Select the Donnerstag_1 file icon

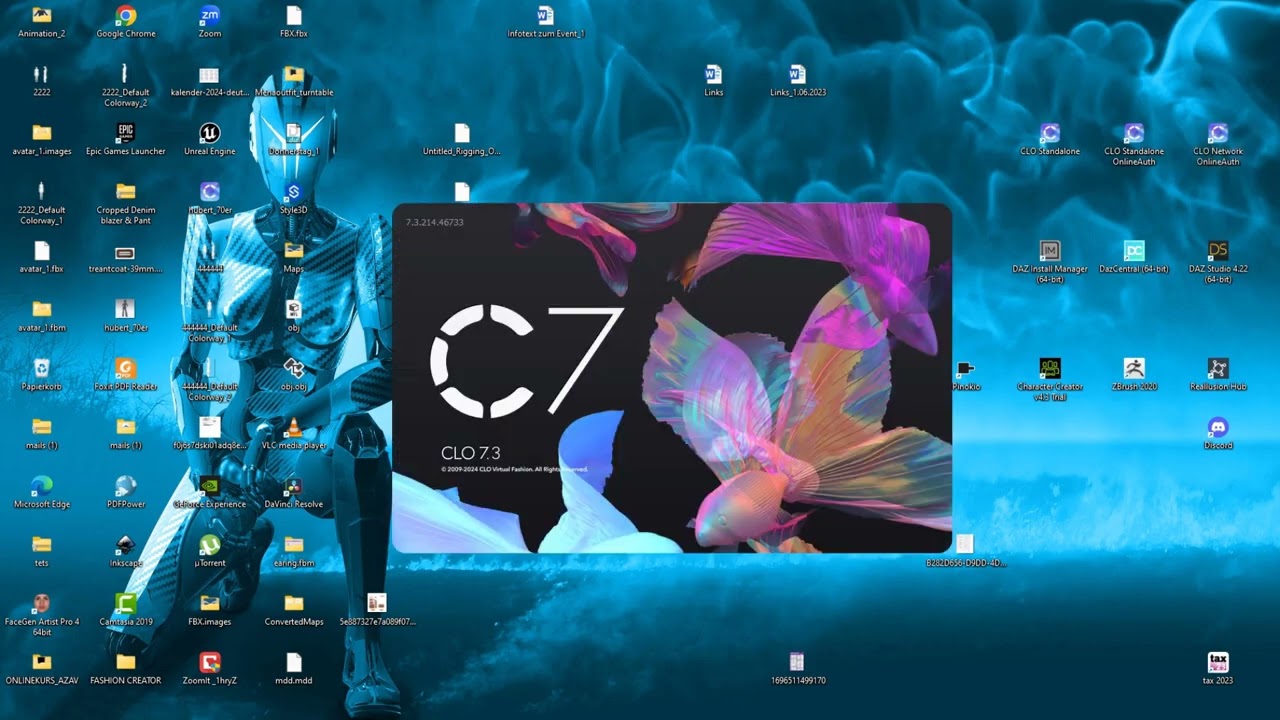[293, 133]
